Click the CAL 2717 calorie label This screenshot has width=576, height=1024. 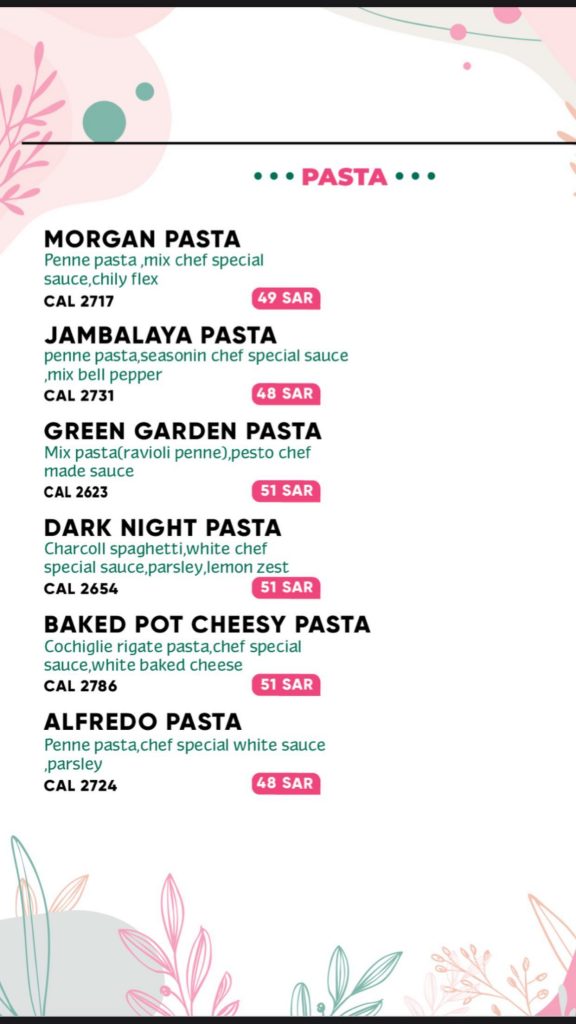(x=79, y=302)
